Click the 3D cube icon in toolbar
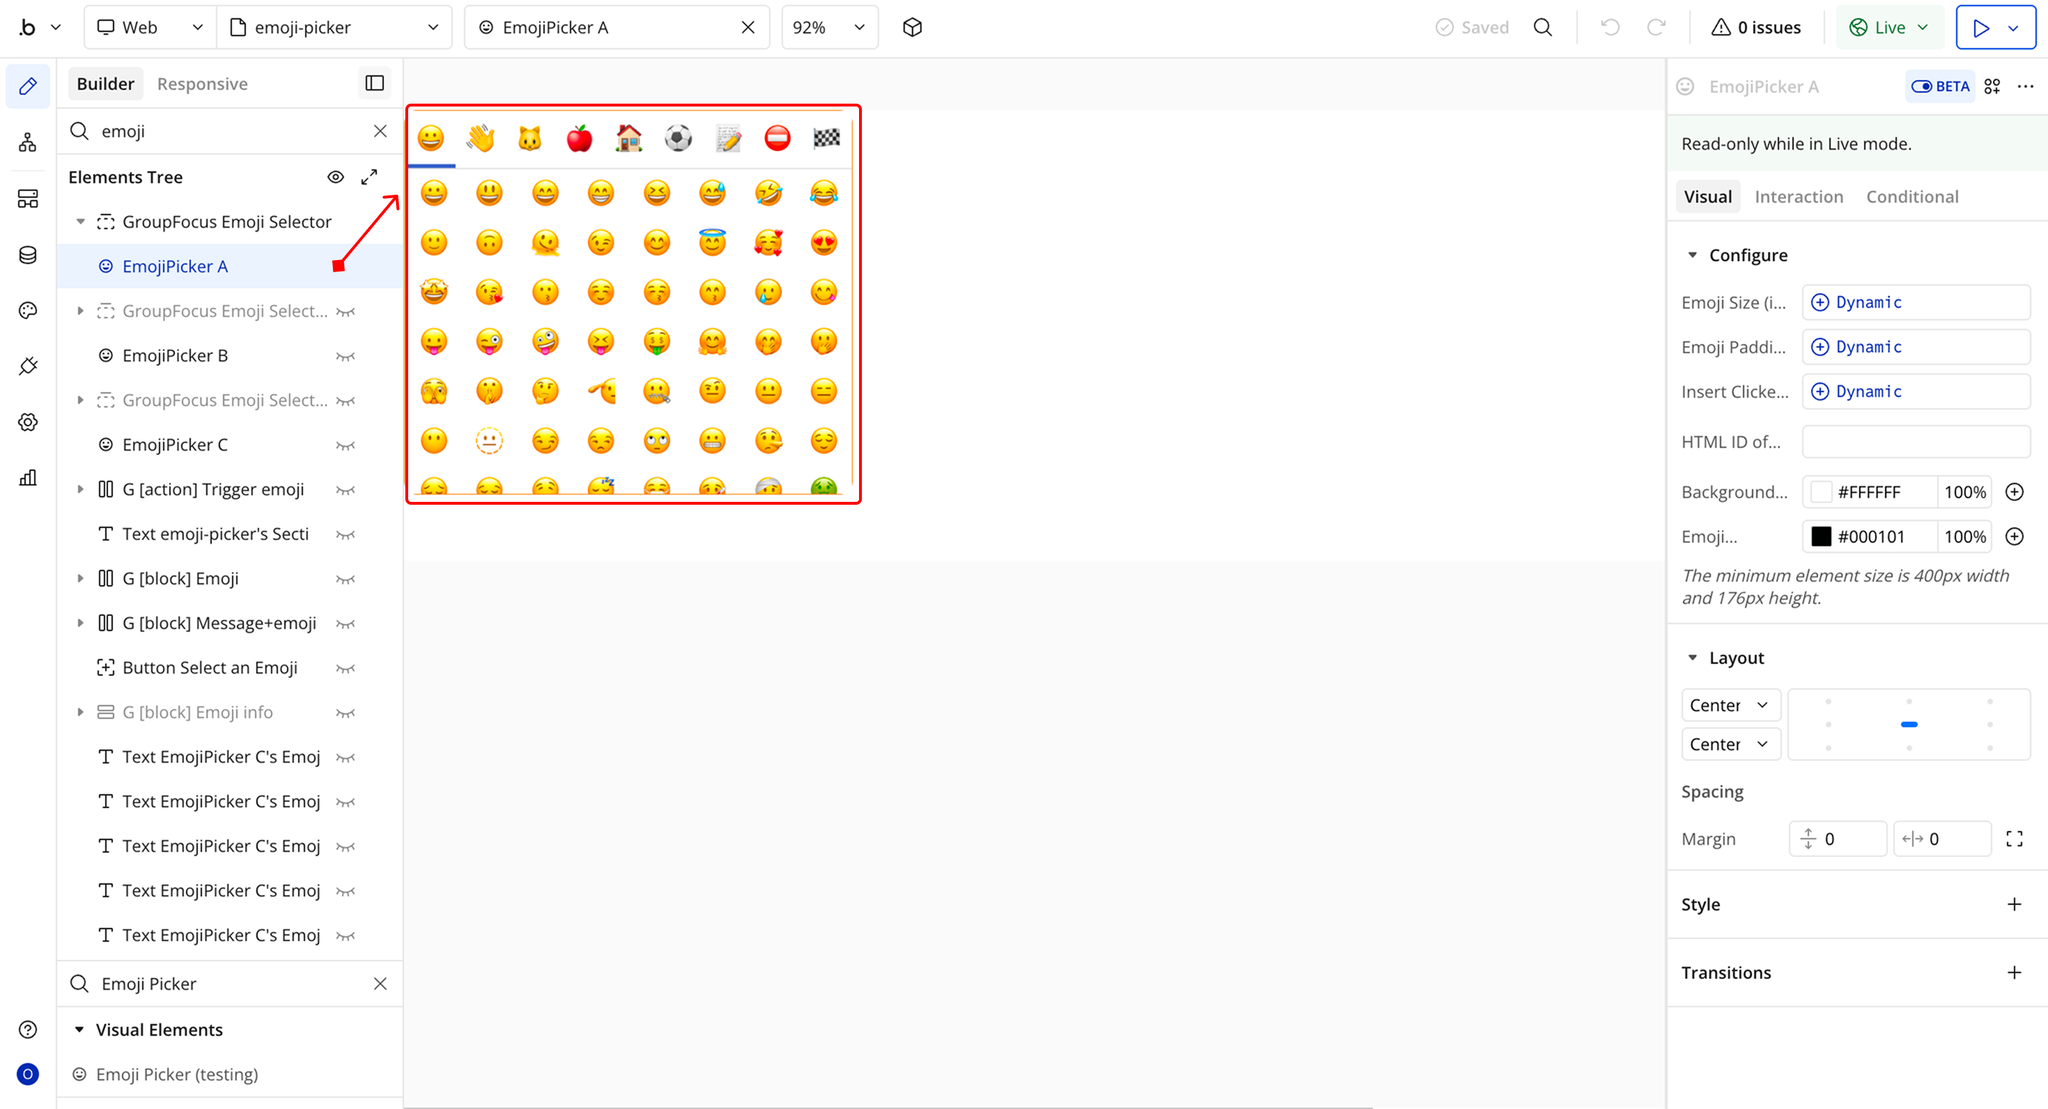2048x1109 pixels. (x=912, y=27)
